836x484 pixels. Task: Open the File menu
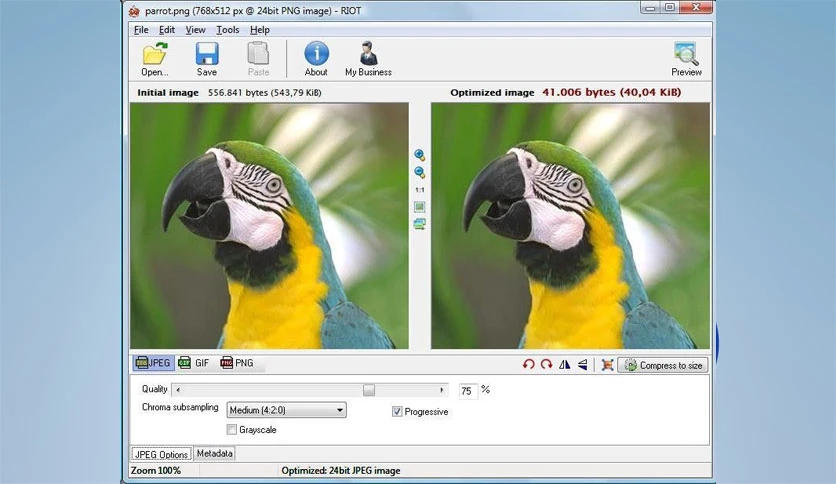click(x=141, y=30)
